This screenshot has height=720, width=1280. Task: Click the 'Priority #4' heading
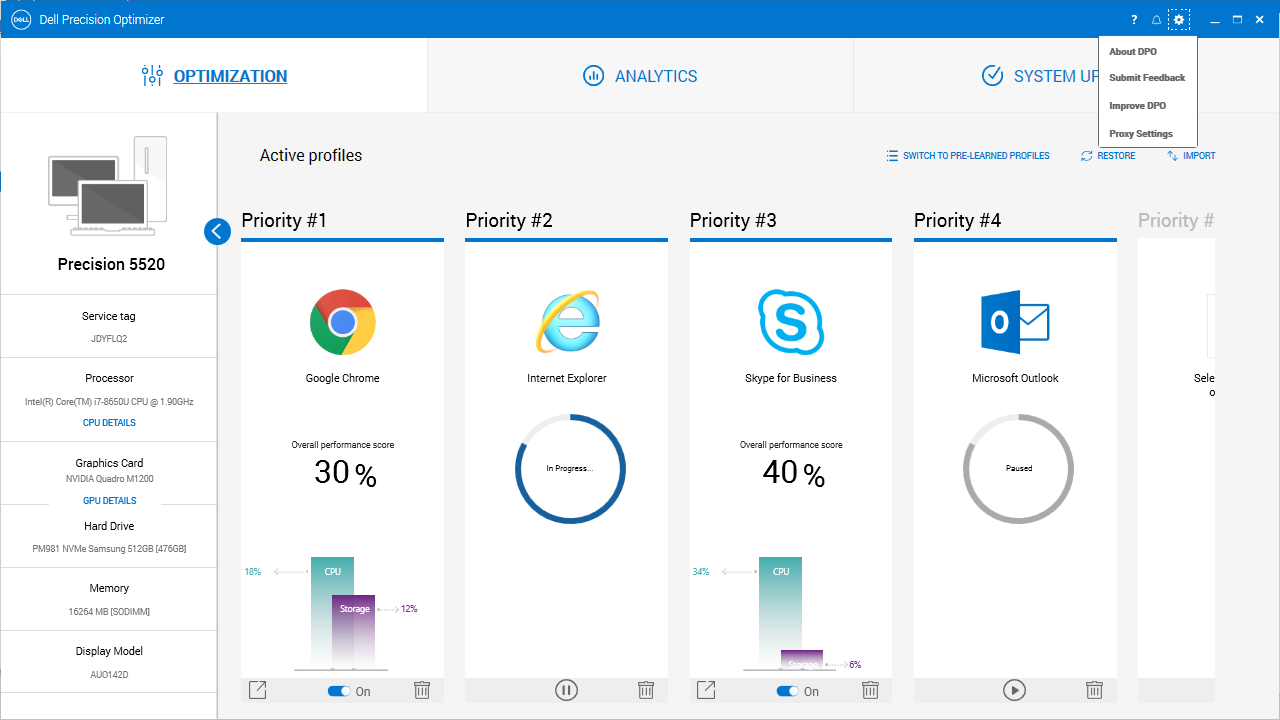(957, 220)
